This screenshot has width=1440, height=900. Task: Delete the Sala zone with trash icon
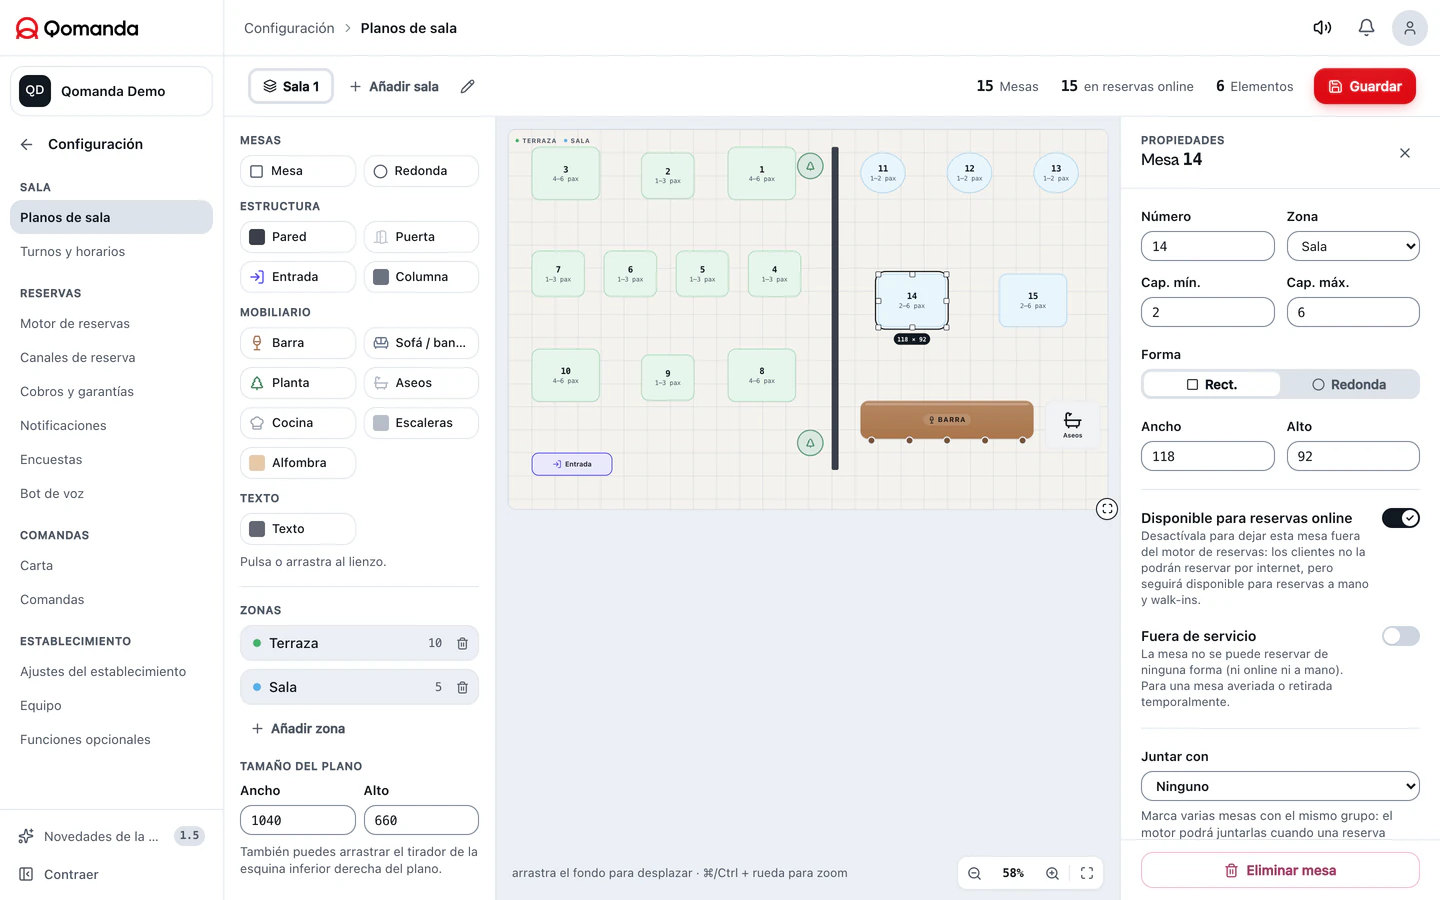(462, 687)
